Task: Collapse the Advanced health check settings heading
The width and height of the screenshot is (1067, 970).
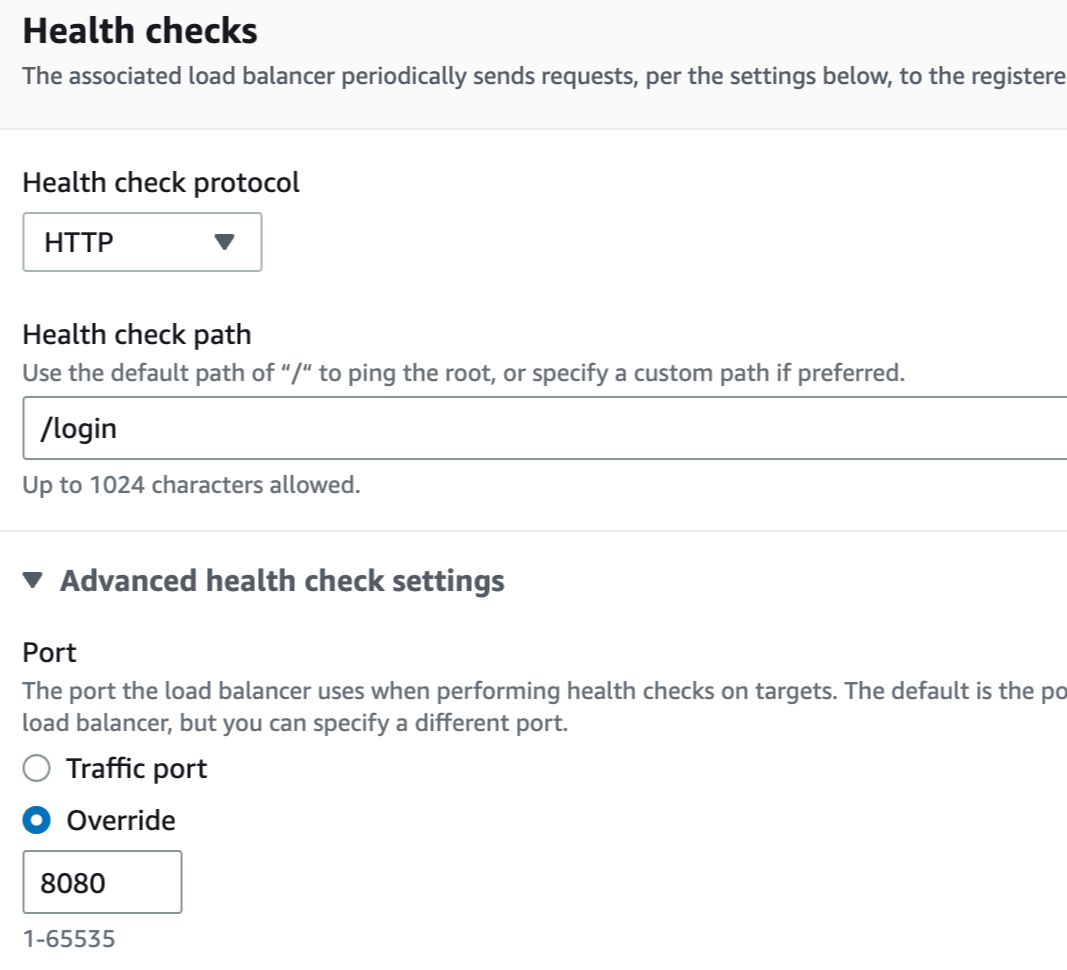Action: coord(282,581)
